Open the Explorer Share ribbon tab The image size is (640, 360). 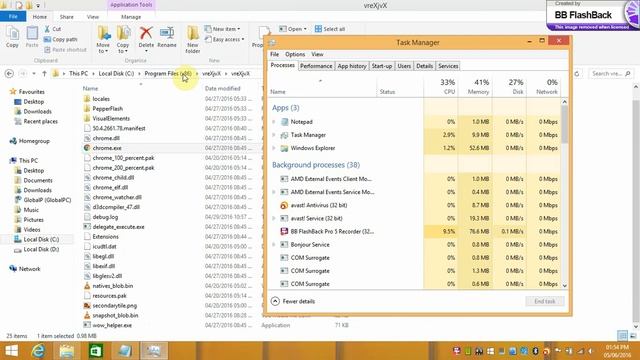(x=67, y=17)
